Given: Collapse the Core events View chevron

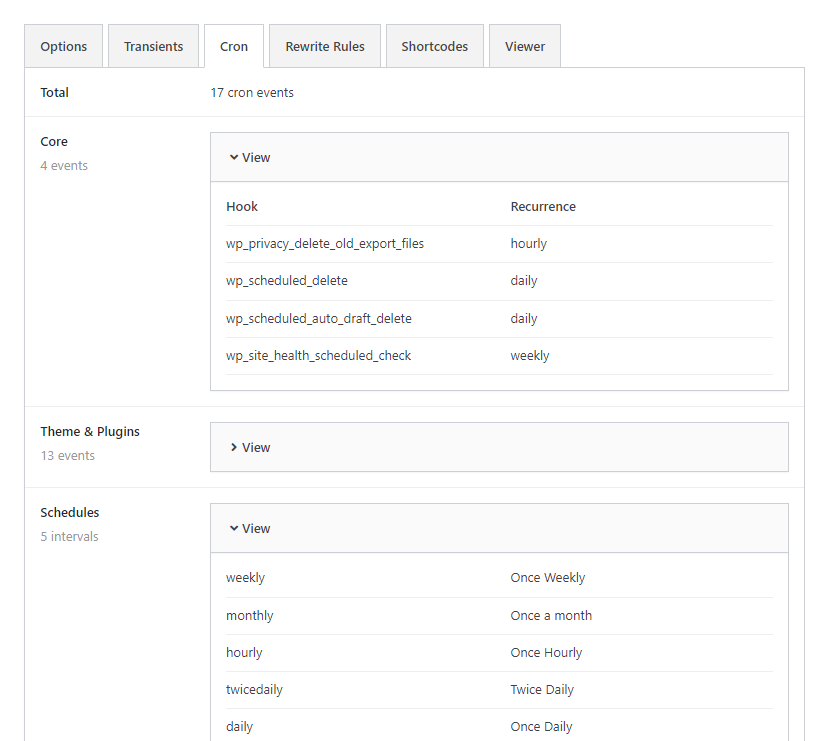Looking at the screenshot, I should click(x=233, y=157).
